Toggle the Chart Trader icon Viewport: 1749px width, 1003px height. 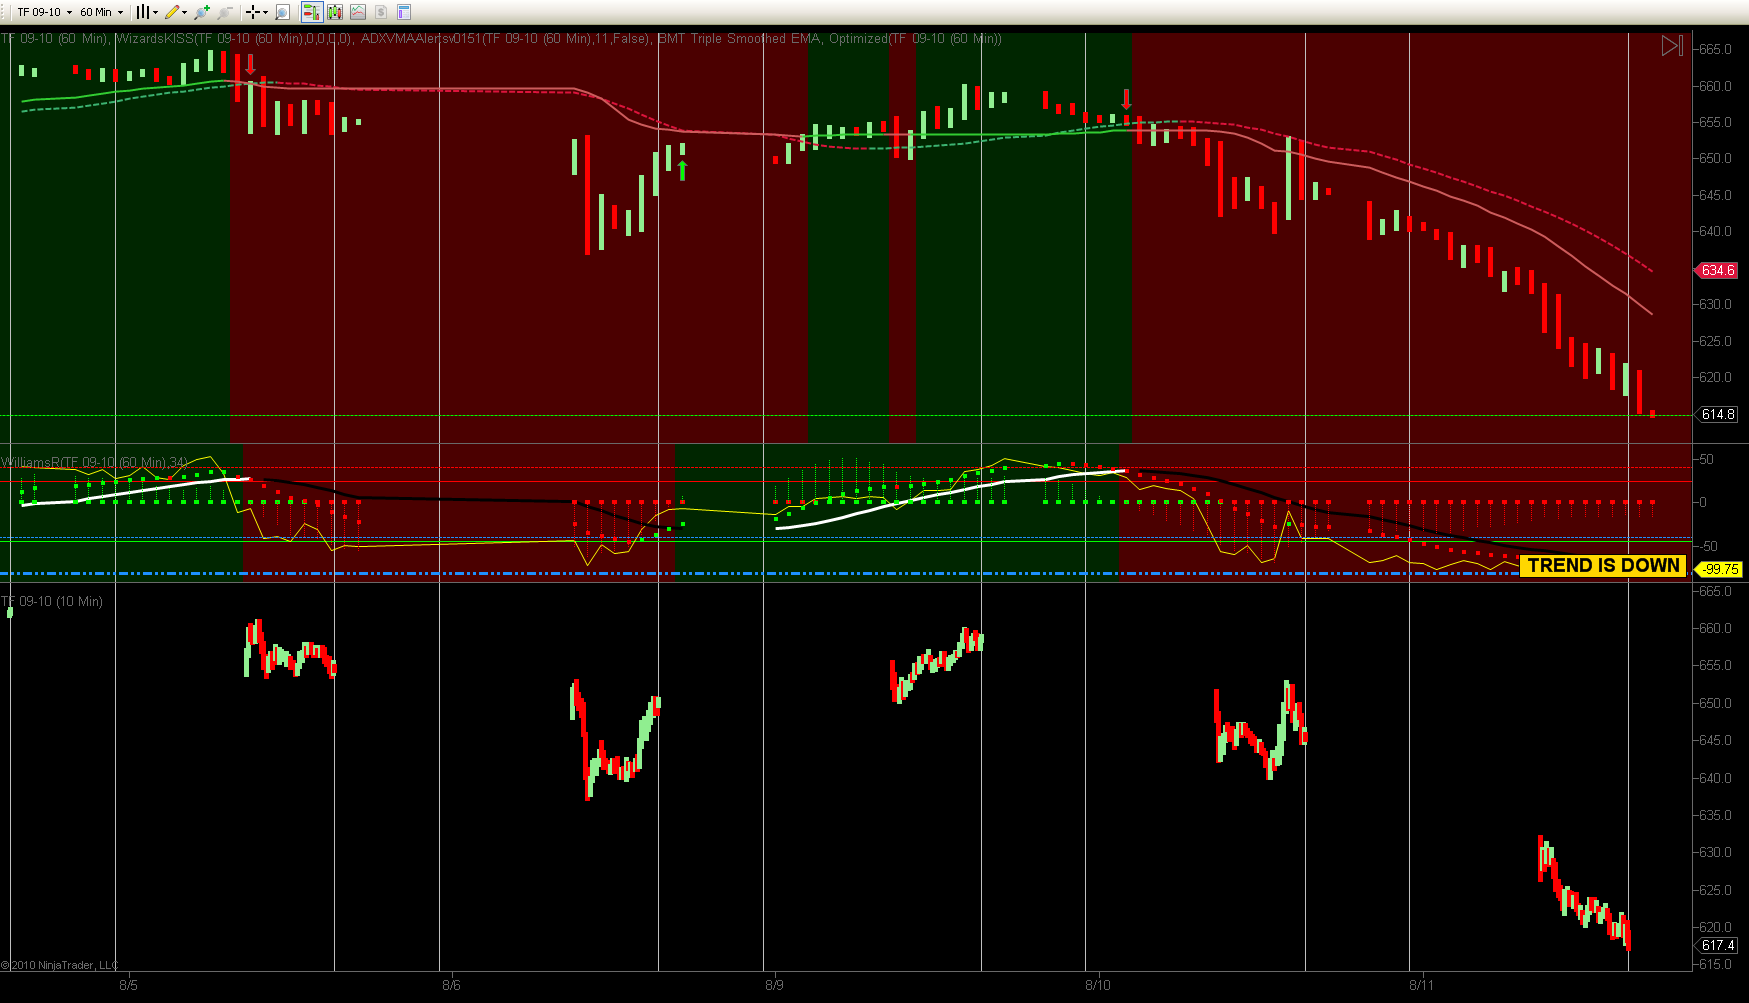tap(311, 12)
